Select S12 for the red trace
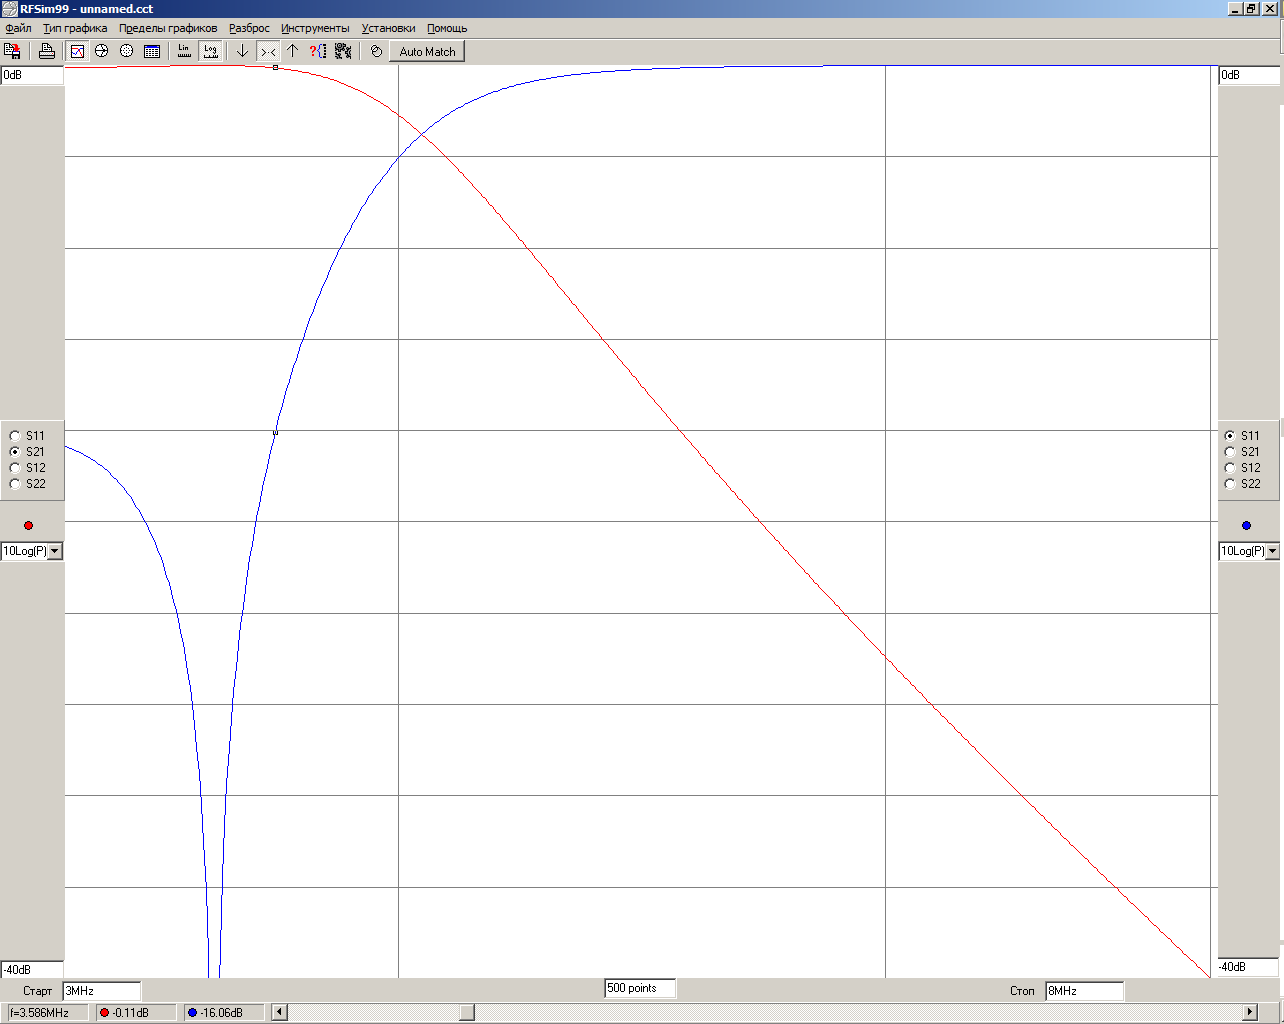 pyautogui.click(x=15, y=468)
